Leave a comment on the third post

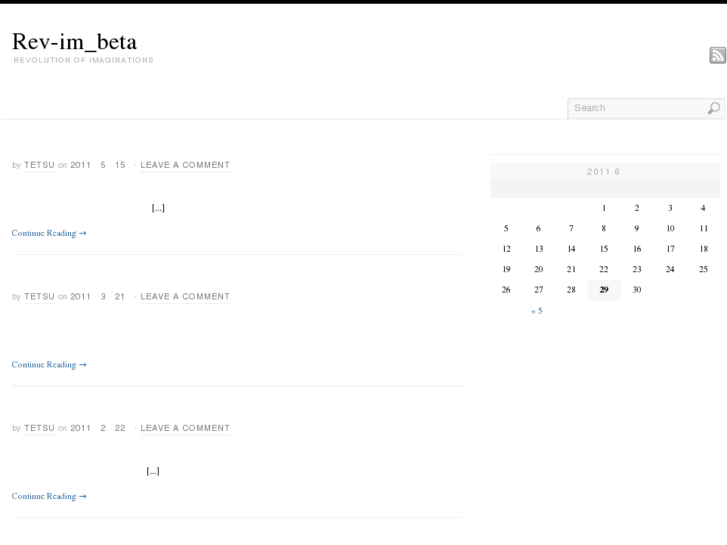tap(185, 428)
